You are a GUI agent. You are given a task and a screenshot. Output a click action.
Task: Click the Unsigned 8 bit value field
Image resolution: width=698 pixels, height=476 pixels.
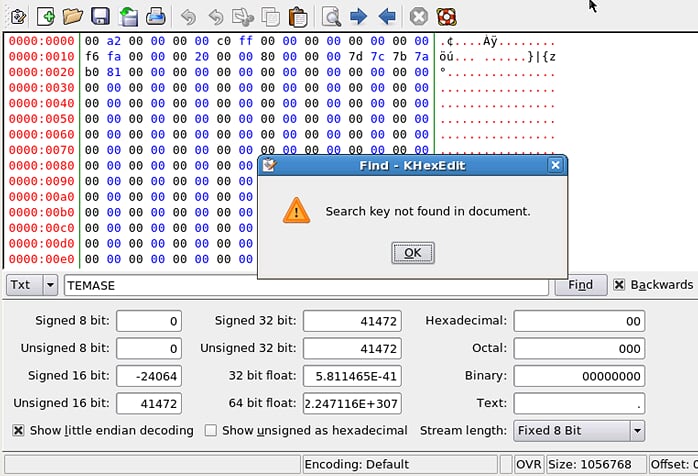pos(149,348)
